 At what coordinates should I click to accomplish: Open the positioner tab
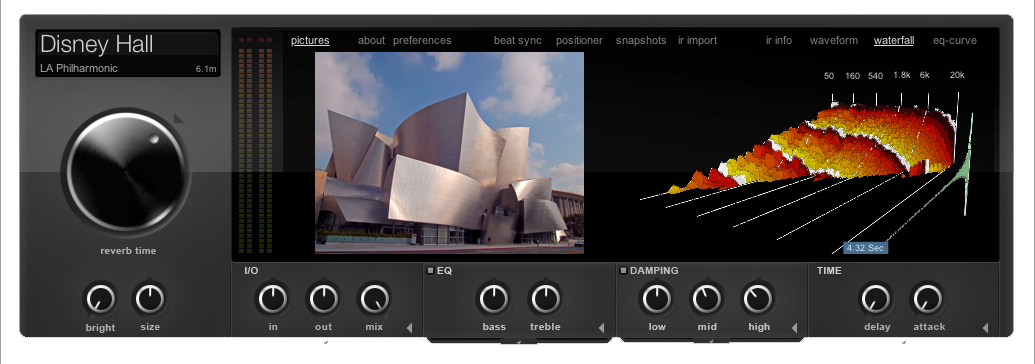580,40
